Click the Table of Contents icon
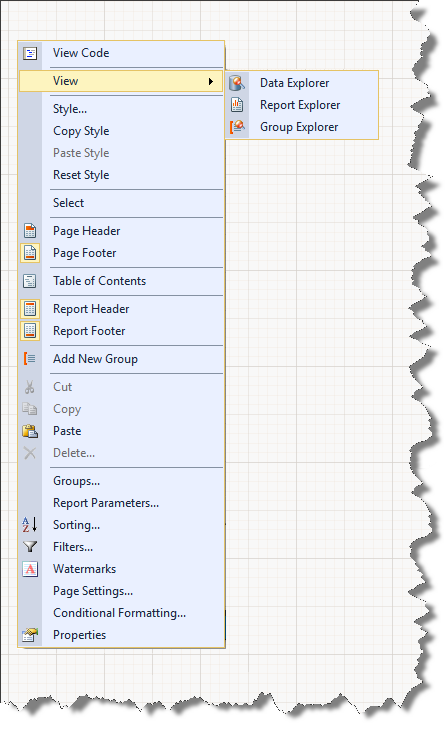The image size is (445, 740). (x=30, y=281)
